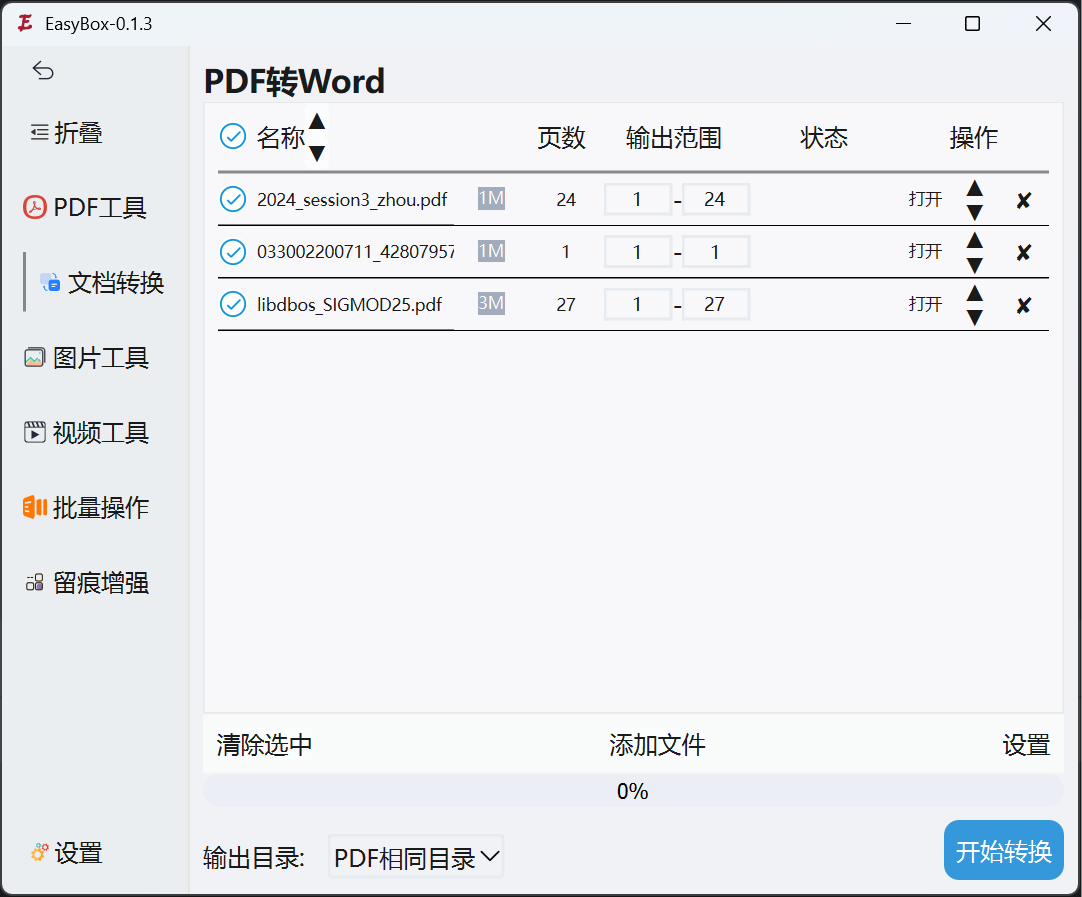The height and width of the screenshot is (897, 1082).
Task: Toggle the libdbos_SIGMOD25.pdf row checkbox
Action: click(233, 304)
